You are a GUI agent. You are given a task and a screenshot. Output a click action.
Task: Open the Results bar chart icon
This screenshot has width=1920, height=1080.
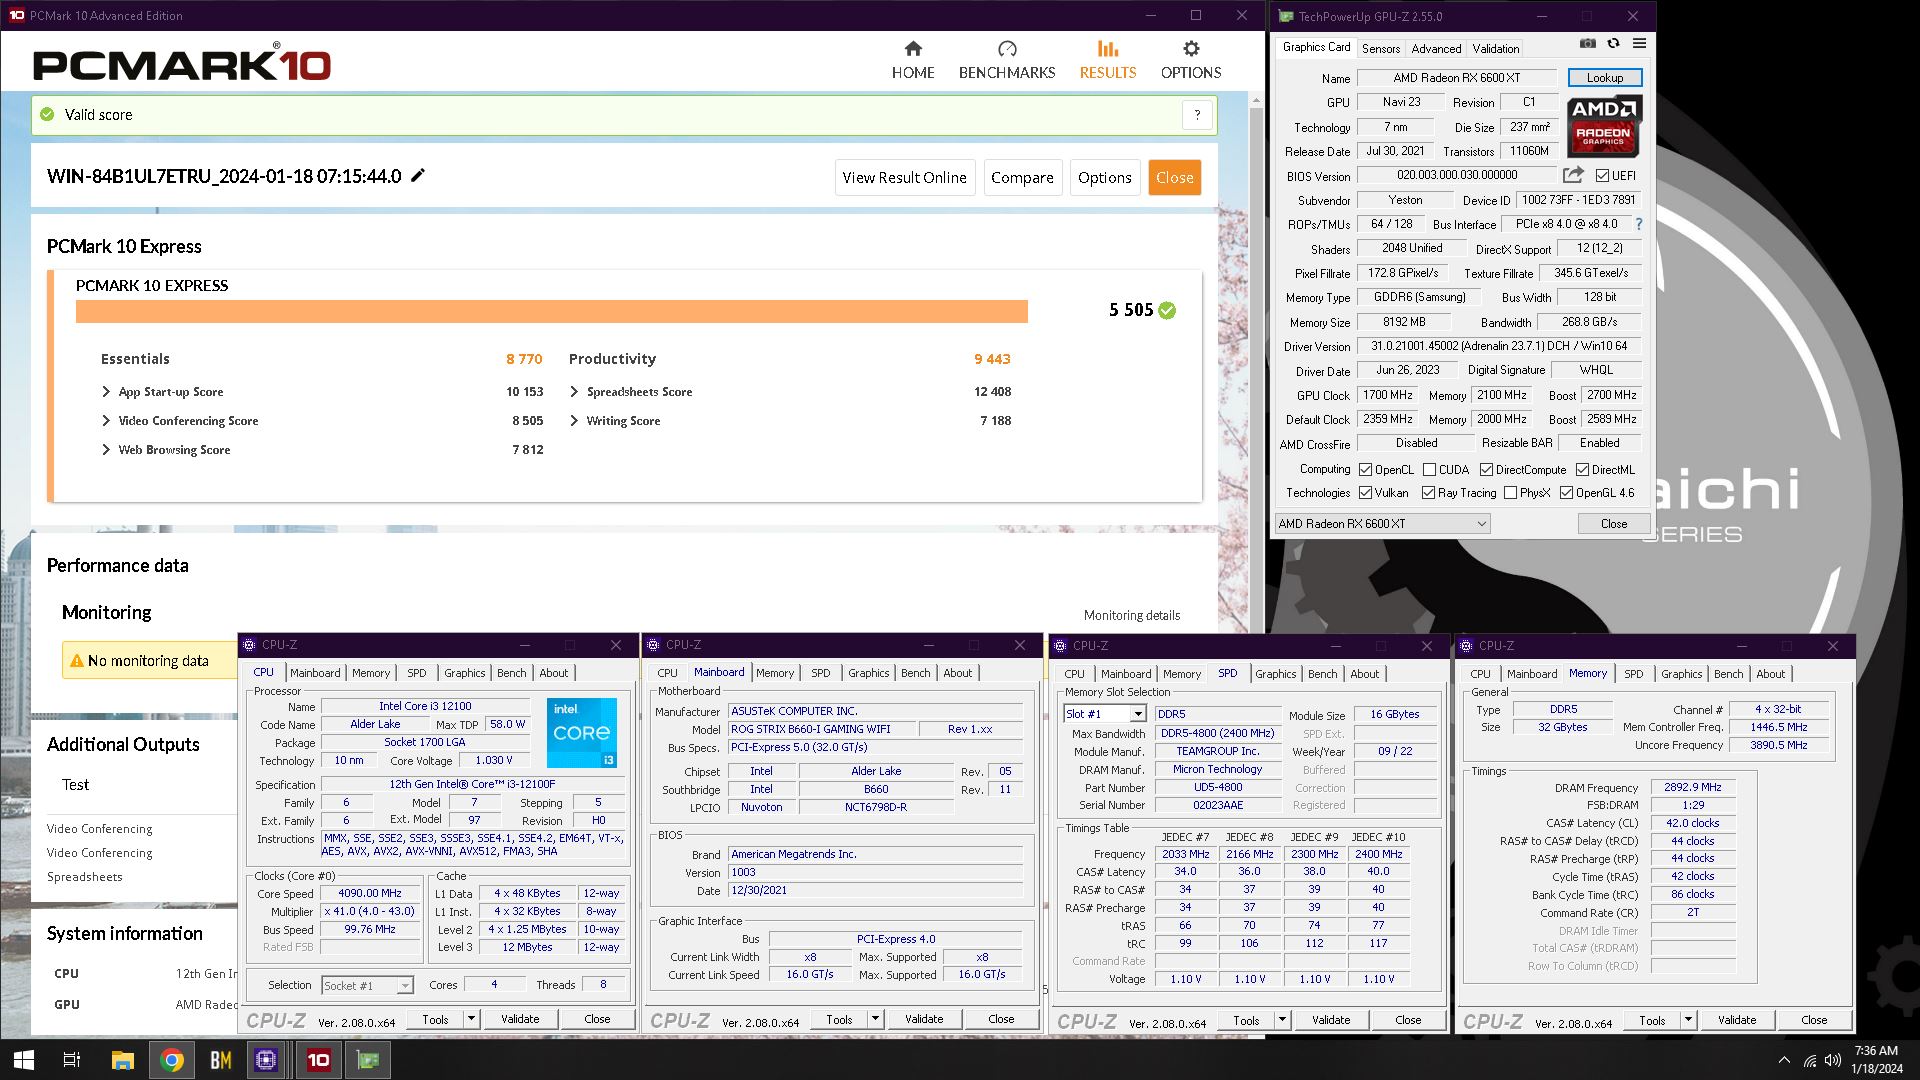(1107, 49)
